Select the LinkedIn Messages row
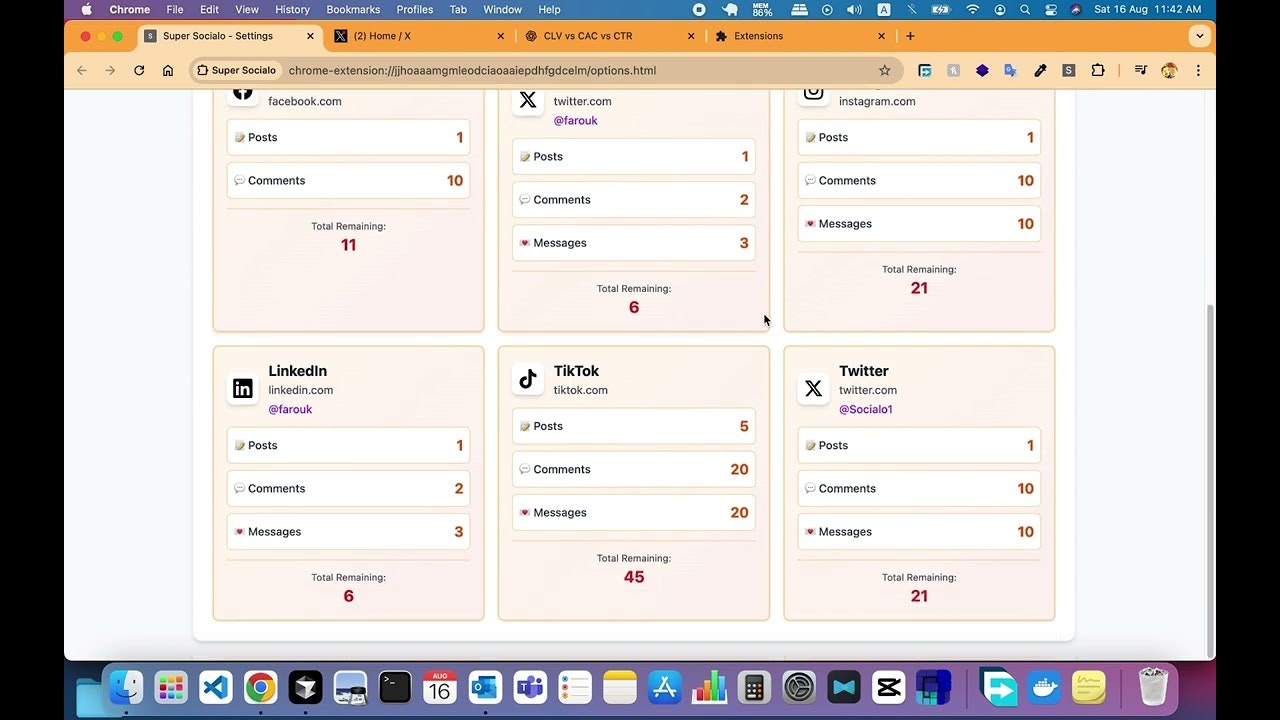 (348, 531)
